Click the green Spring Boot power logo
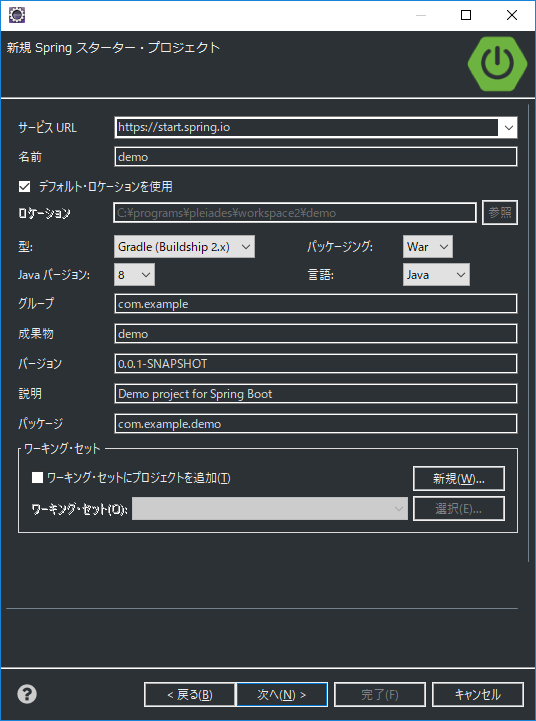536x721 pixels. 497,63
